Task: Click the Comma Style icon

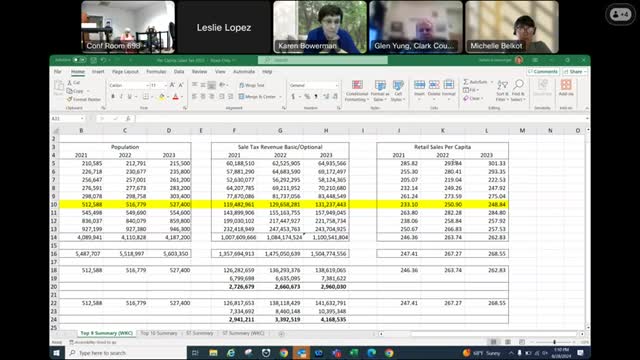Action: [x=316, y=96]
